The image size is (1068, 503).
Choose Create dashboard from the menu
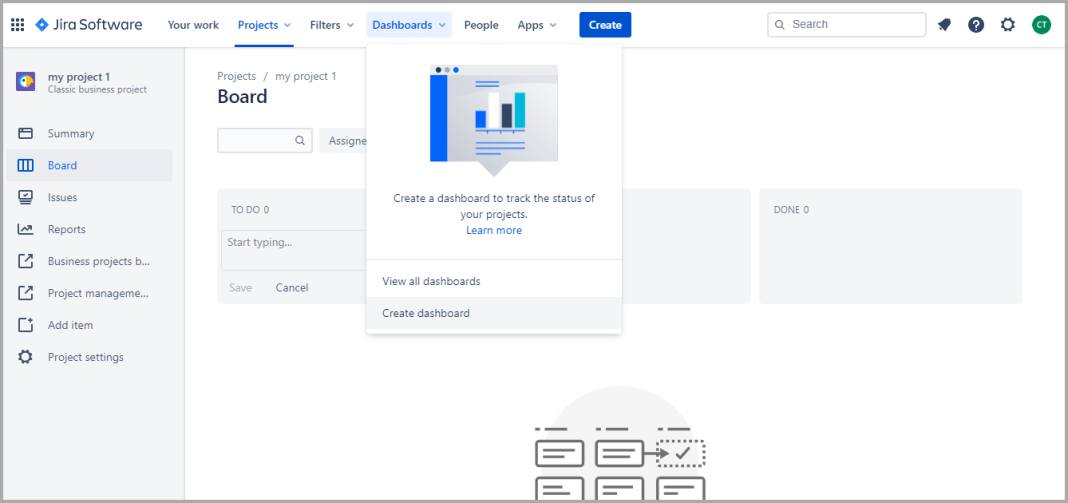[x=426, y=313]
